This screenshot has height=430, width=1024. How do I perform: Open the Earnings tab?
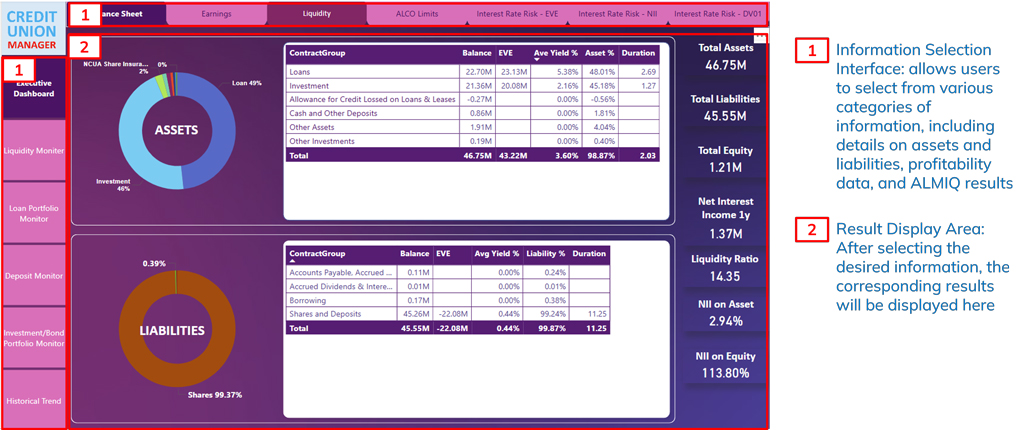(216, 14)
